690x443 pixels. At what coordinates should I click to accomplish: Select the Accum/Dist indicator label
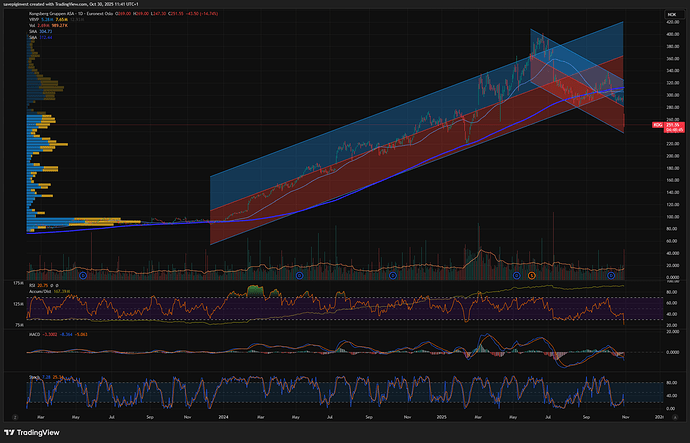pos(42,290)
